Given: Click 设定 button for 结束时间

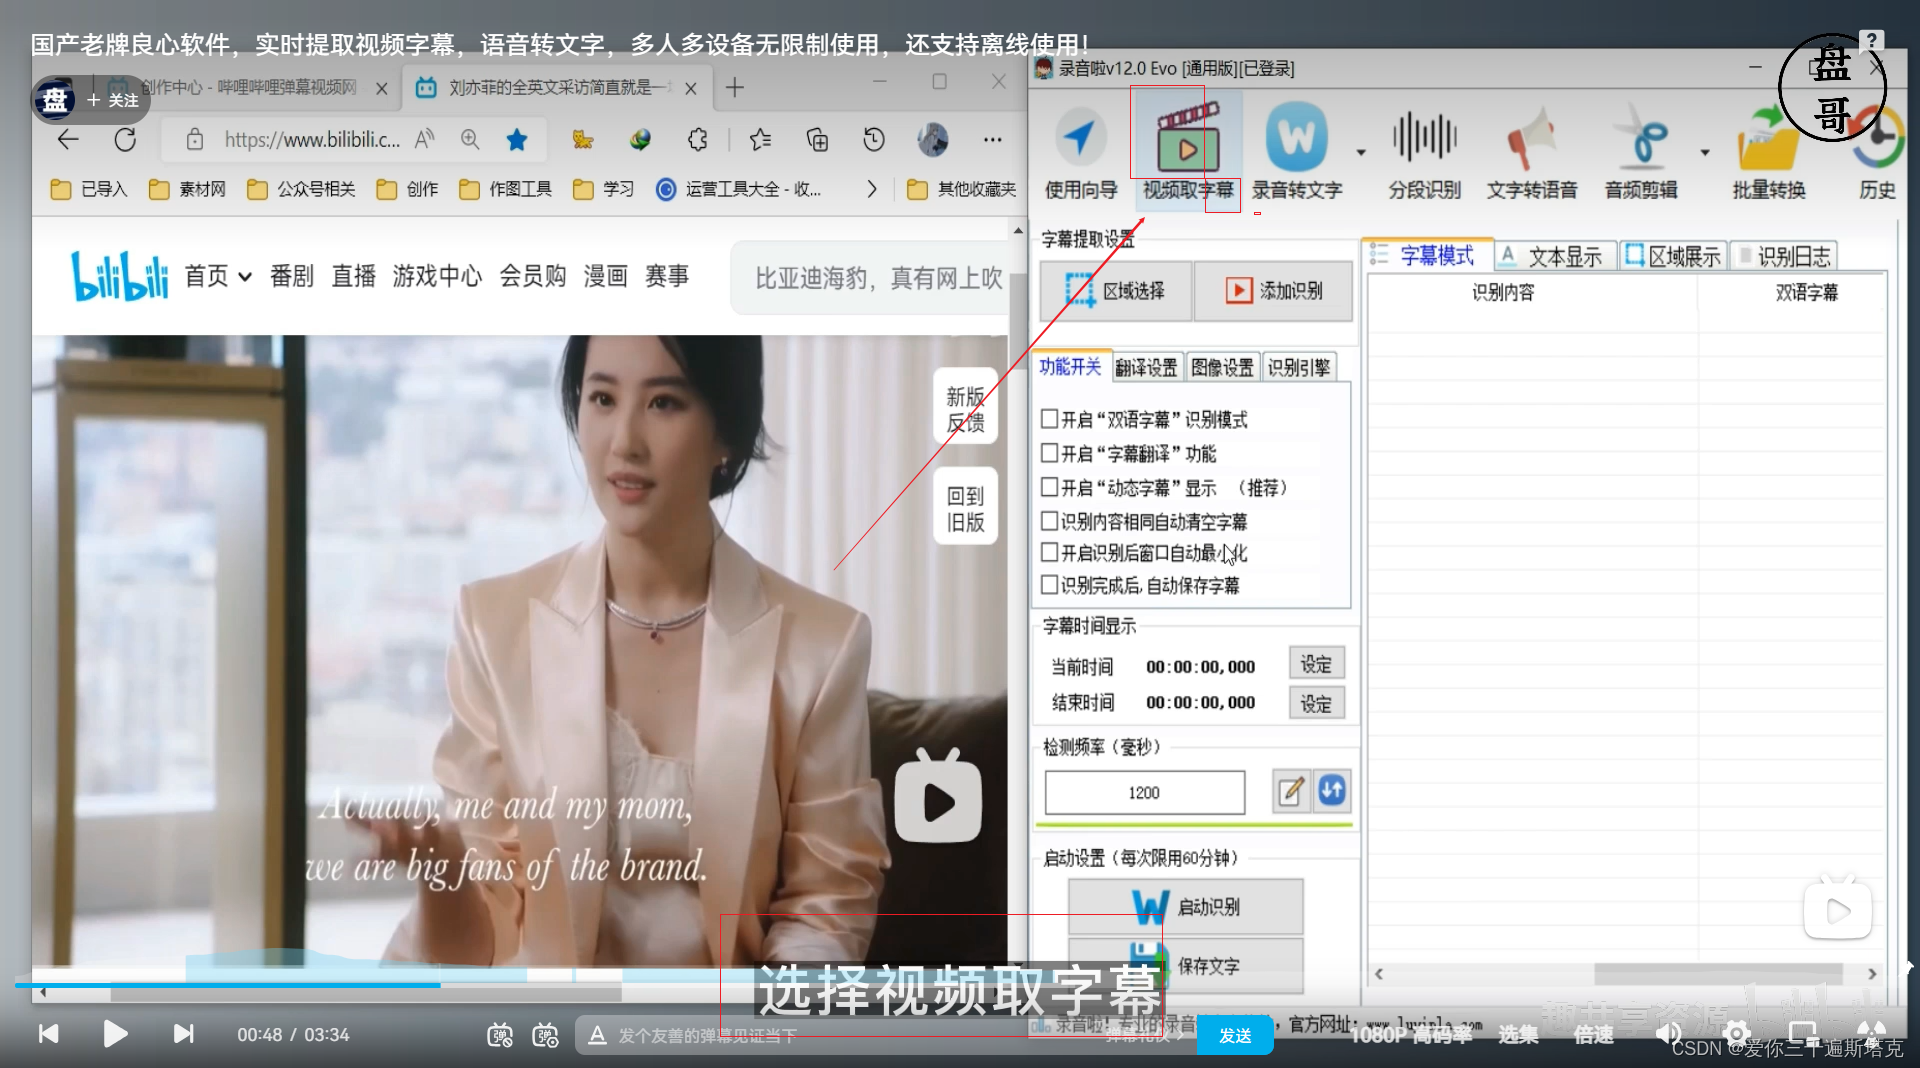Looking at the screenshot, I should (1316, 703).
